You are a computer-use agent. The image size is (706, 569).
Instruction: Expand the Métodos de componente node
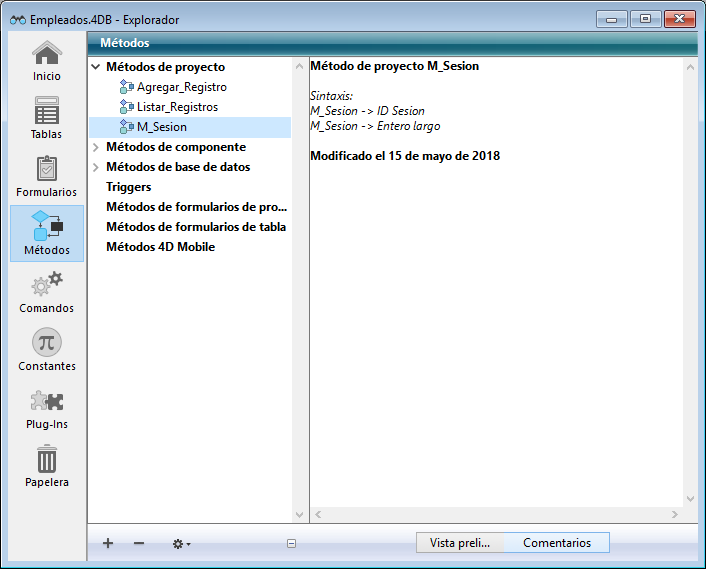96,147
